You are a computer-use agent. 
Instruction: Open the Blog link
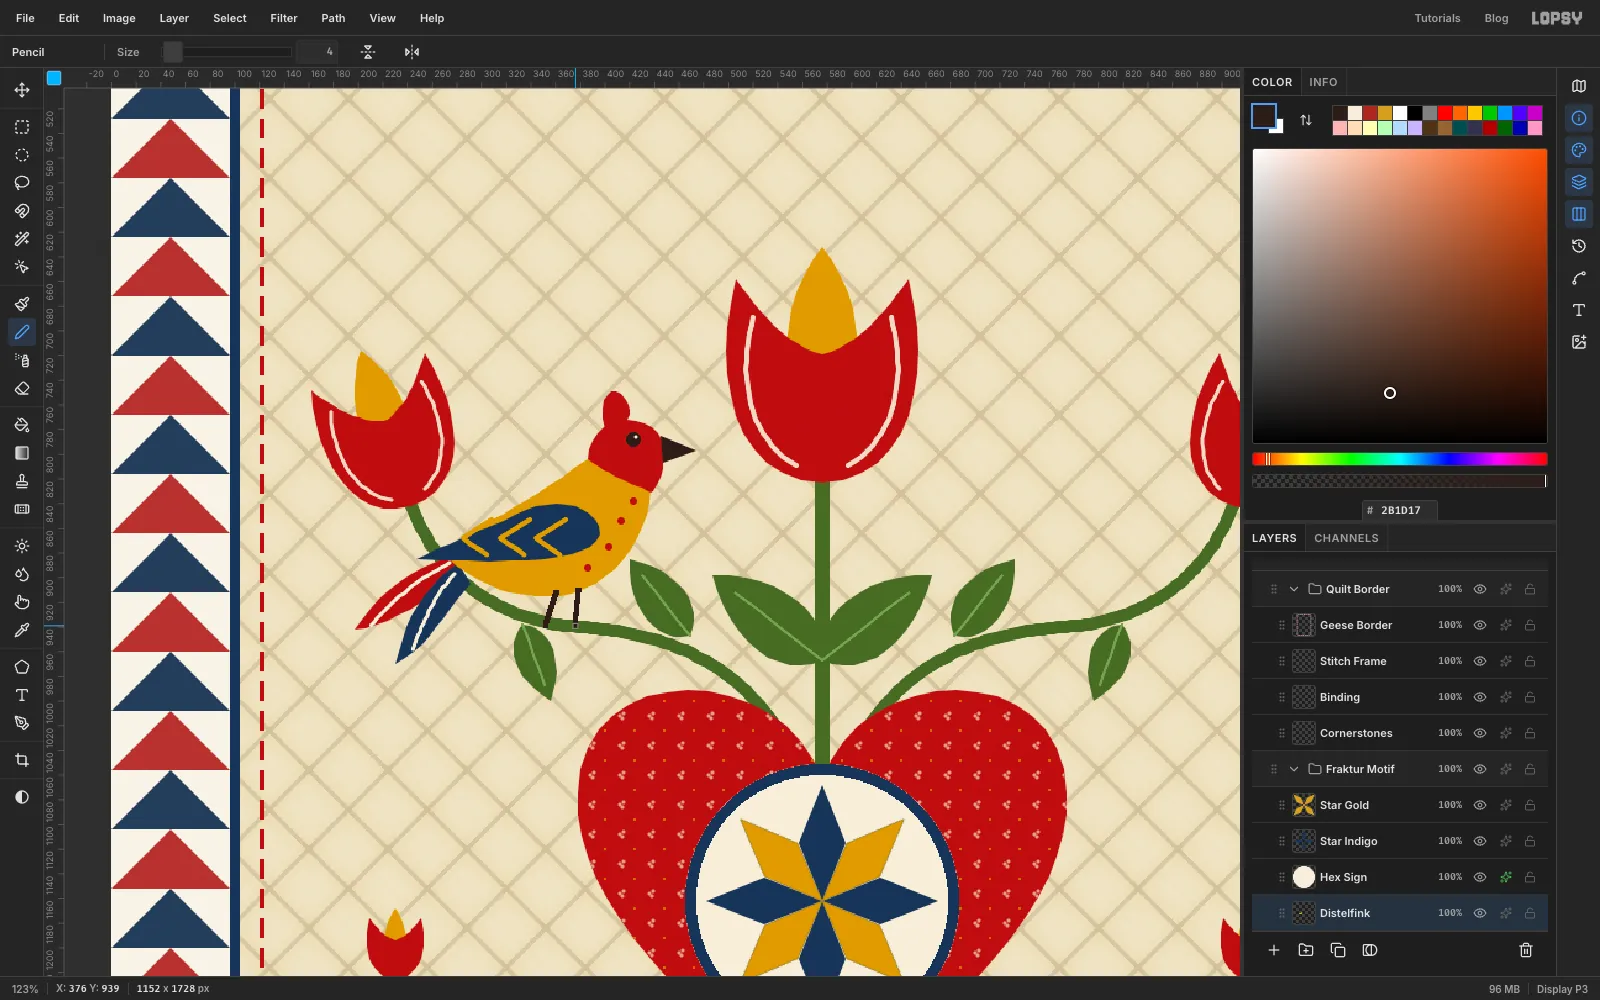[1496, 18]
